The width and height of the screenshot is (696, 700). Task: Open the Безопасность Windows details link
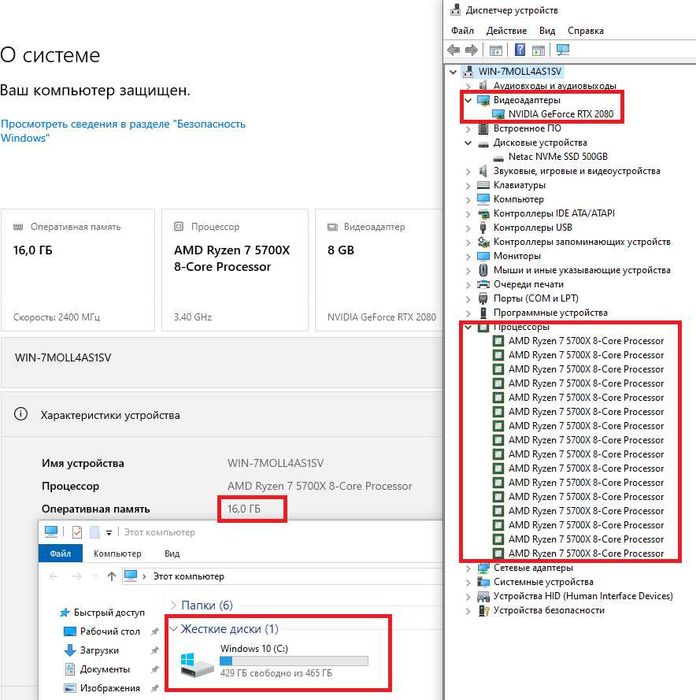click(x=123, y=131)
